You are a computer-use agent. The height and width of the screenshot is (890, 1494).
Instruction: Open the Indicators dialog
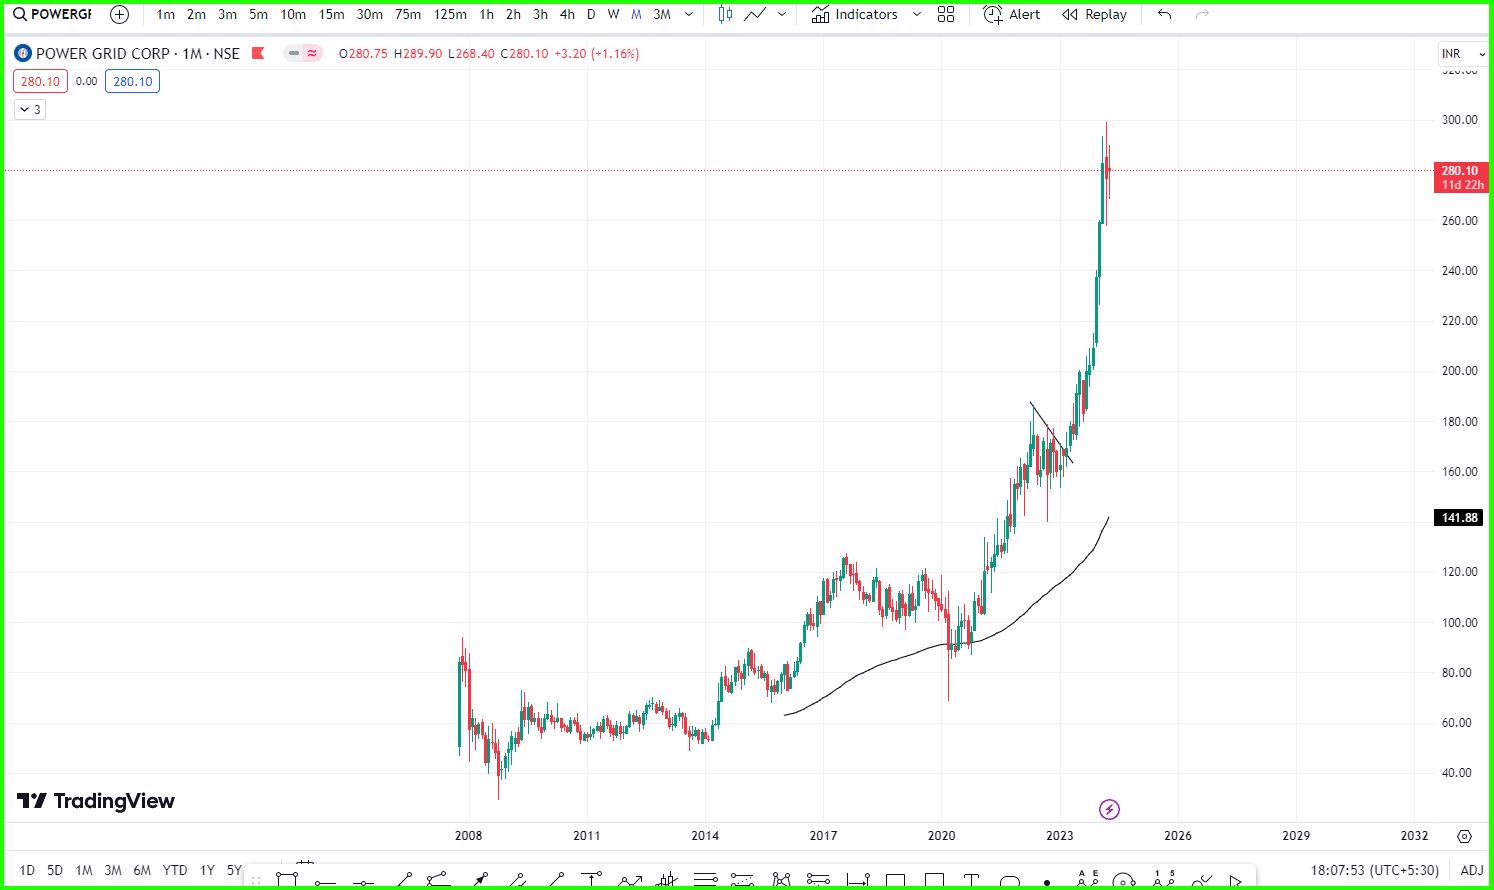[x=855, y=14]
